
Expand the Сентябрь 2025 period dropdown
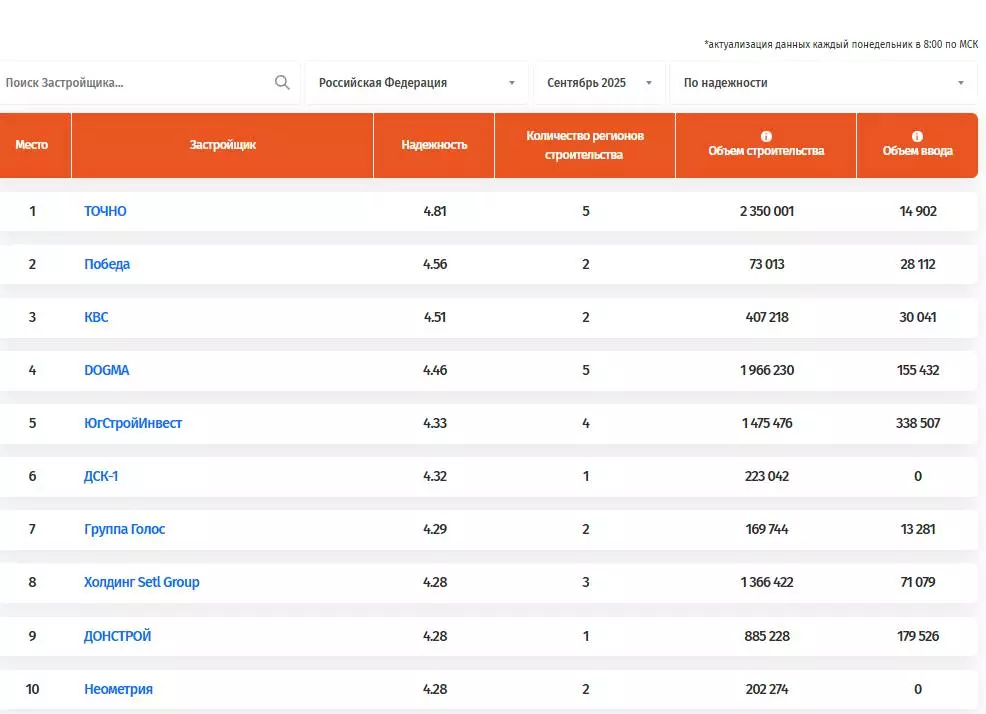599,83
